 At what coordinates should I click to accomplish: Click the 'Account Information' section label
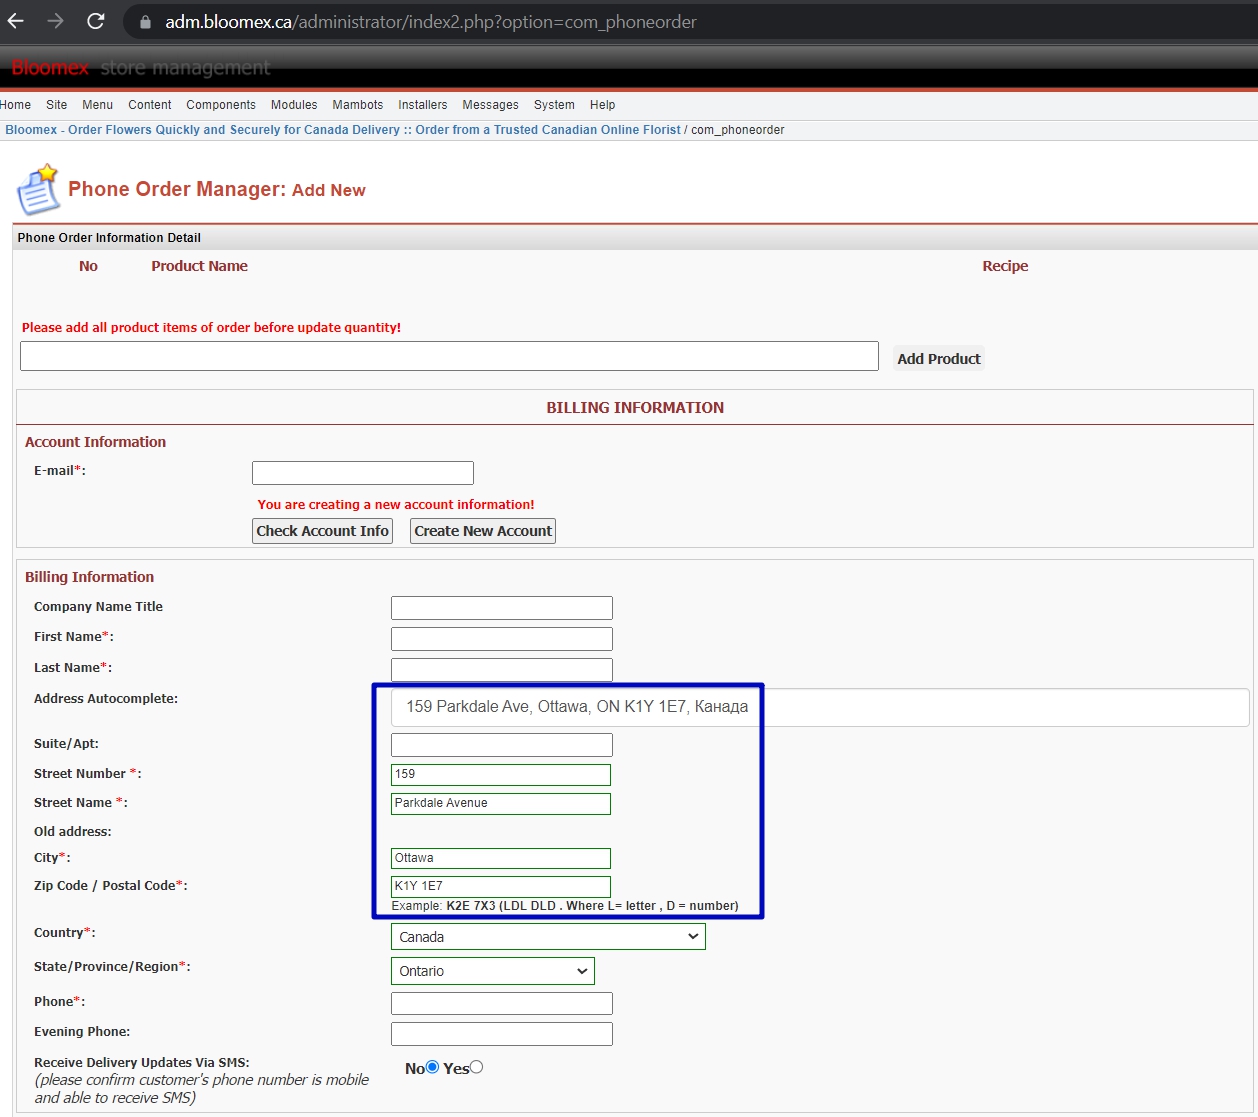click(x=96, y=442)
